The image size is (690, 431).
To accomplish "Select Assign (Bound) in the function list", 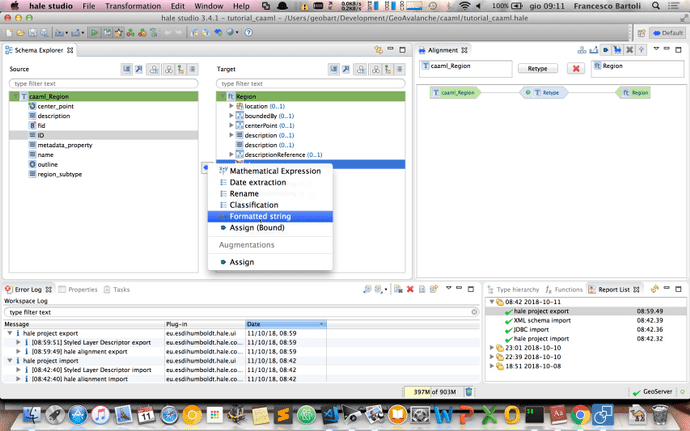I will [x=259, y=228].
